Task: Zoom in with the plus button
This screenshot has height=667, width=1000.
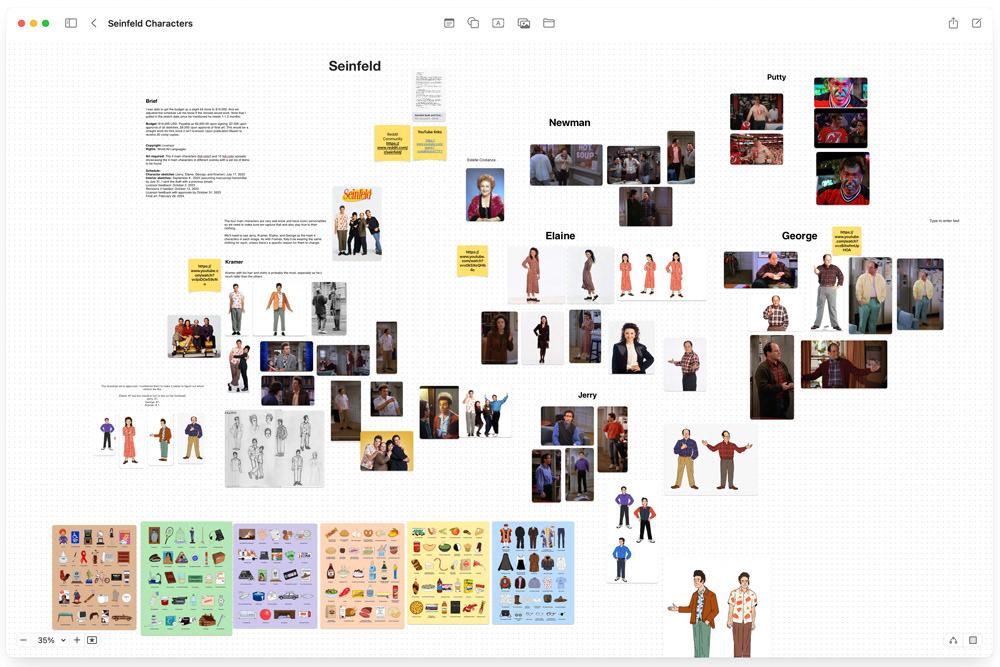Action: (77, 640)
